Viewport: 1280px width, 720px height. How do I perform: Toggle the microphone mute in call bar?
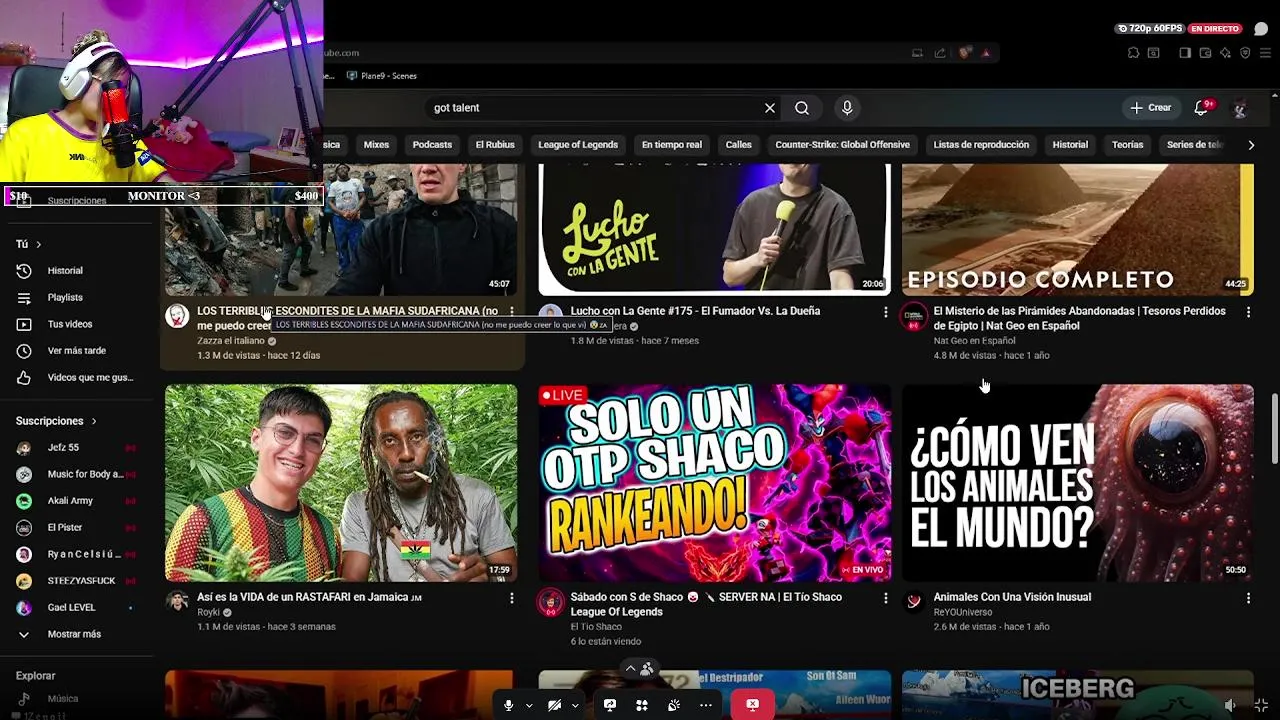point(508,705)
